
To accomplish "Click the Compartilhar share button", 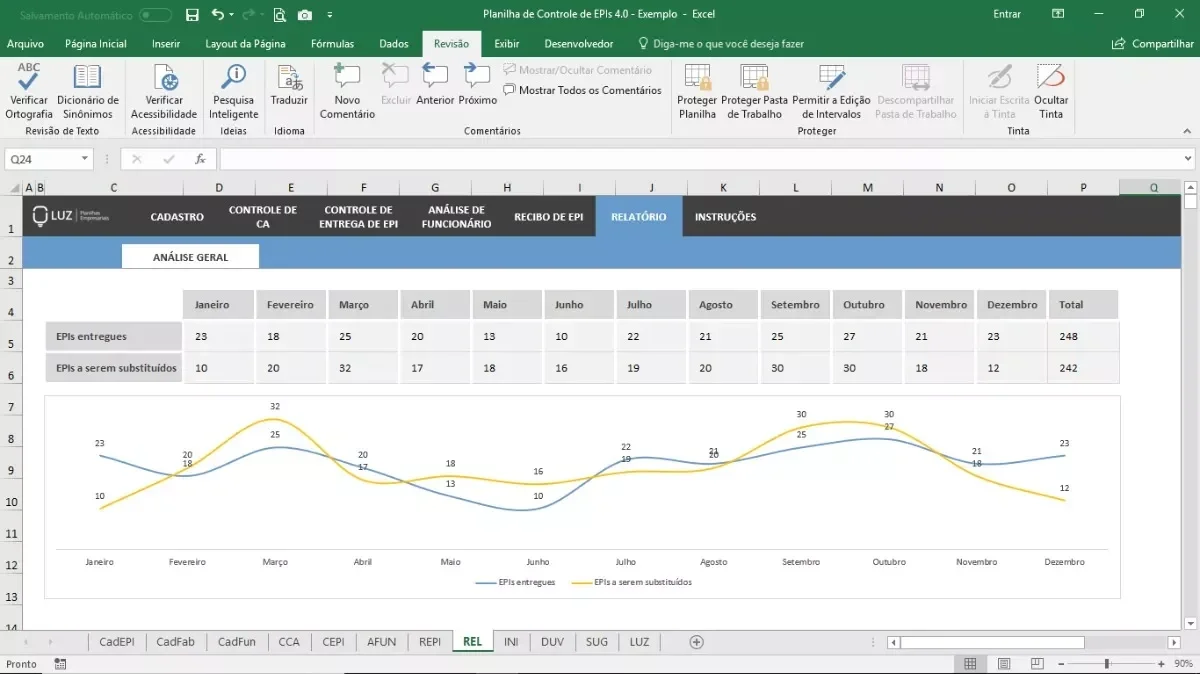I will 1153,44.
